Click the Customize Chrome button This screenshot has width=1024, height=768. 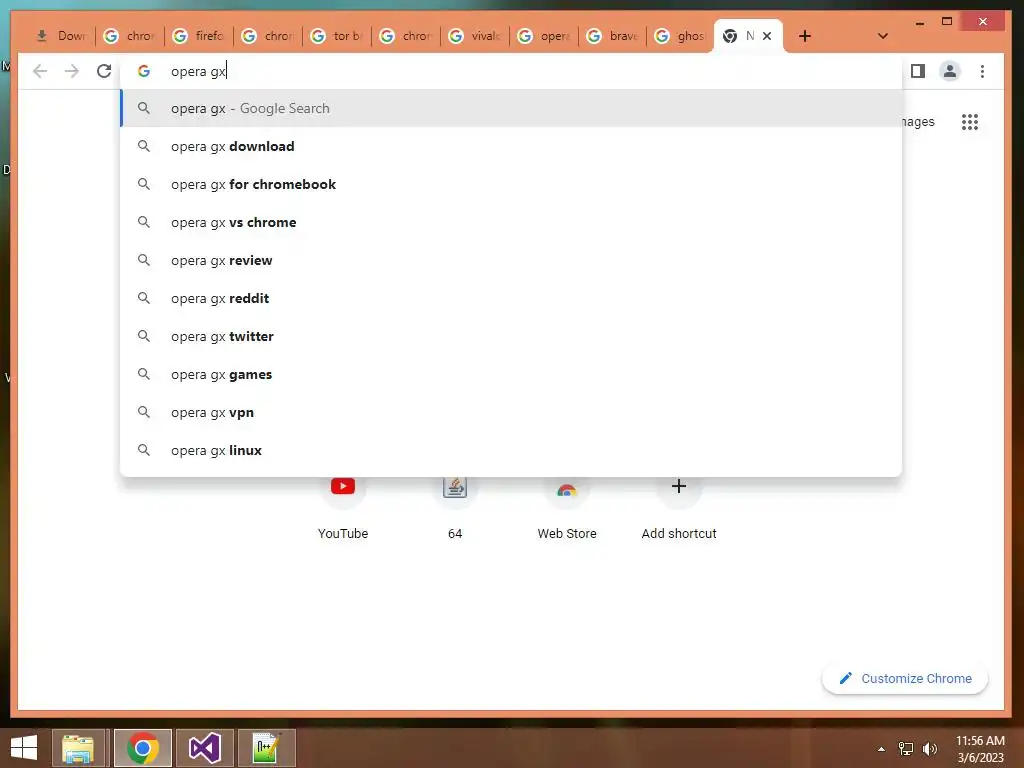pos(905,679)
